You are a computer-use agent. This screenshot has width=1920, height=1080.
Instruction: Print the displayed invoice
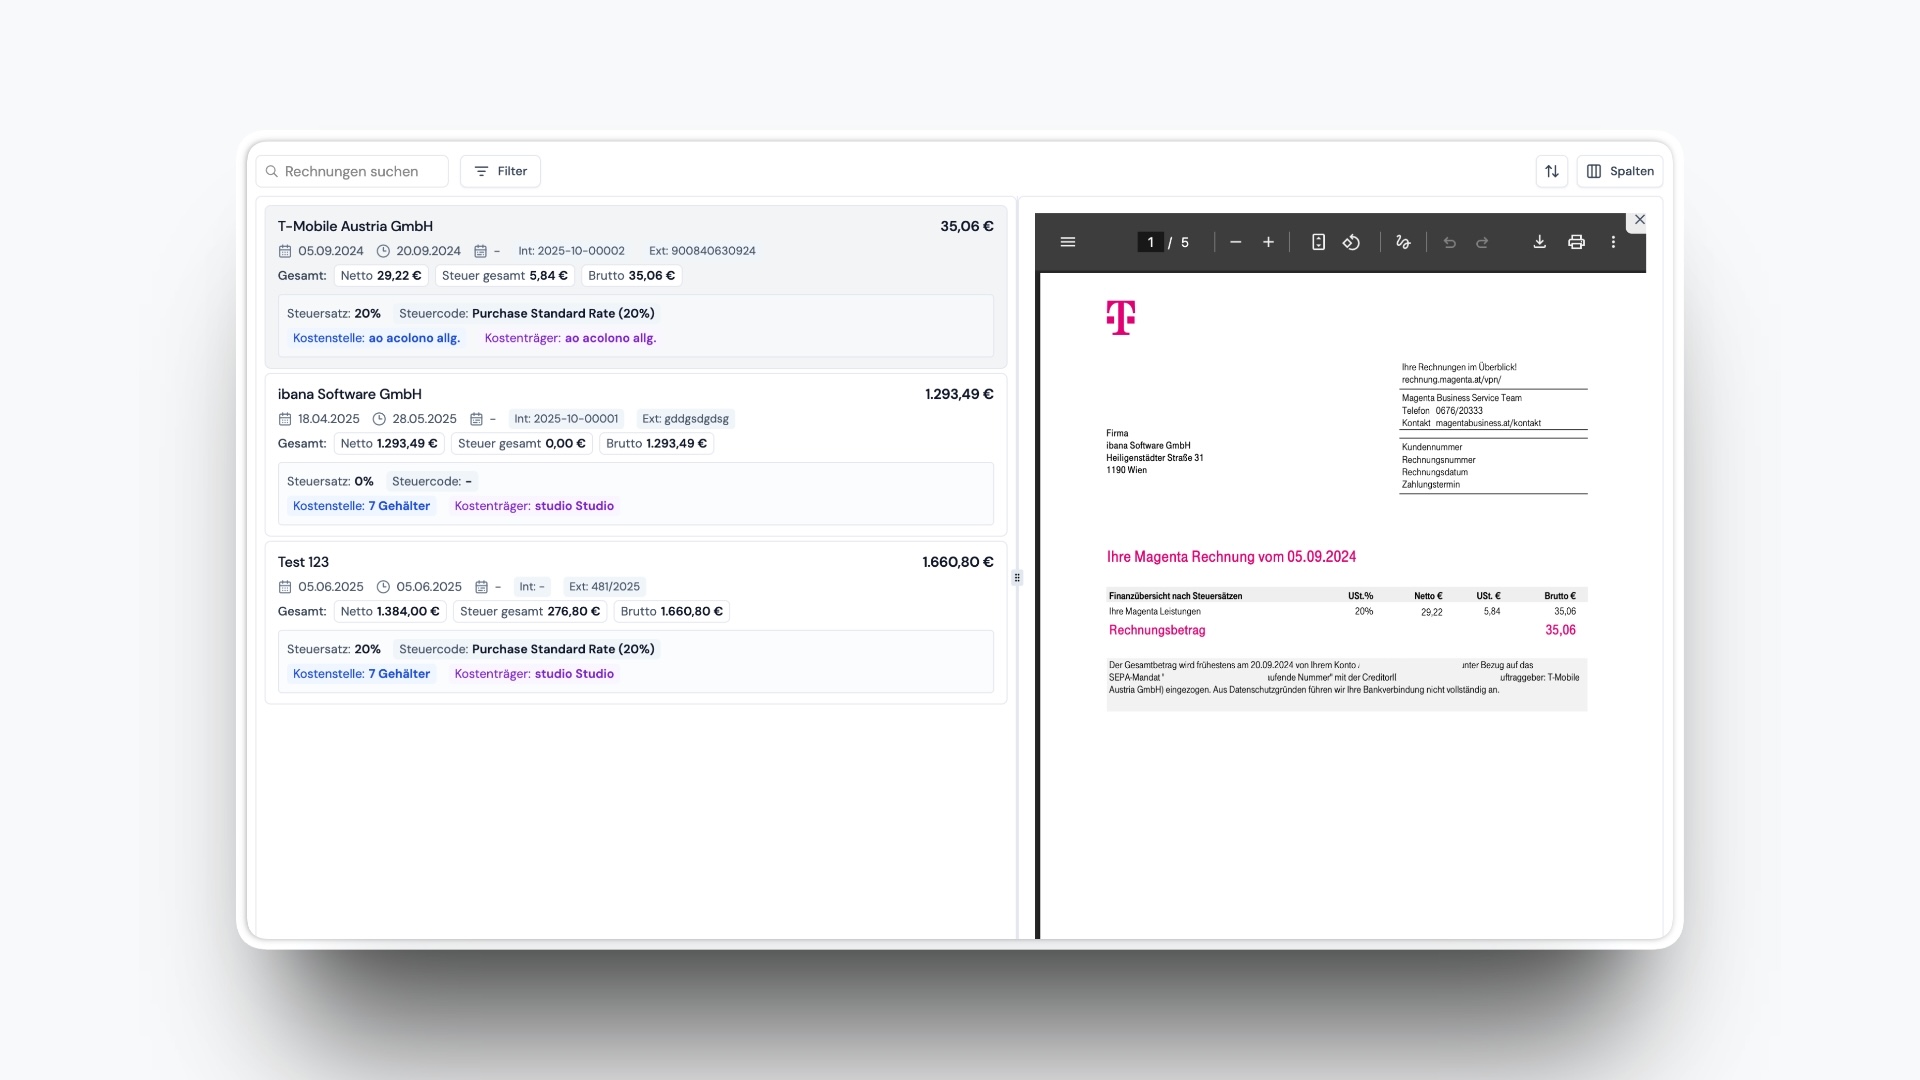coord(1576,242)
